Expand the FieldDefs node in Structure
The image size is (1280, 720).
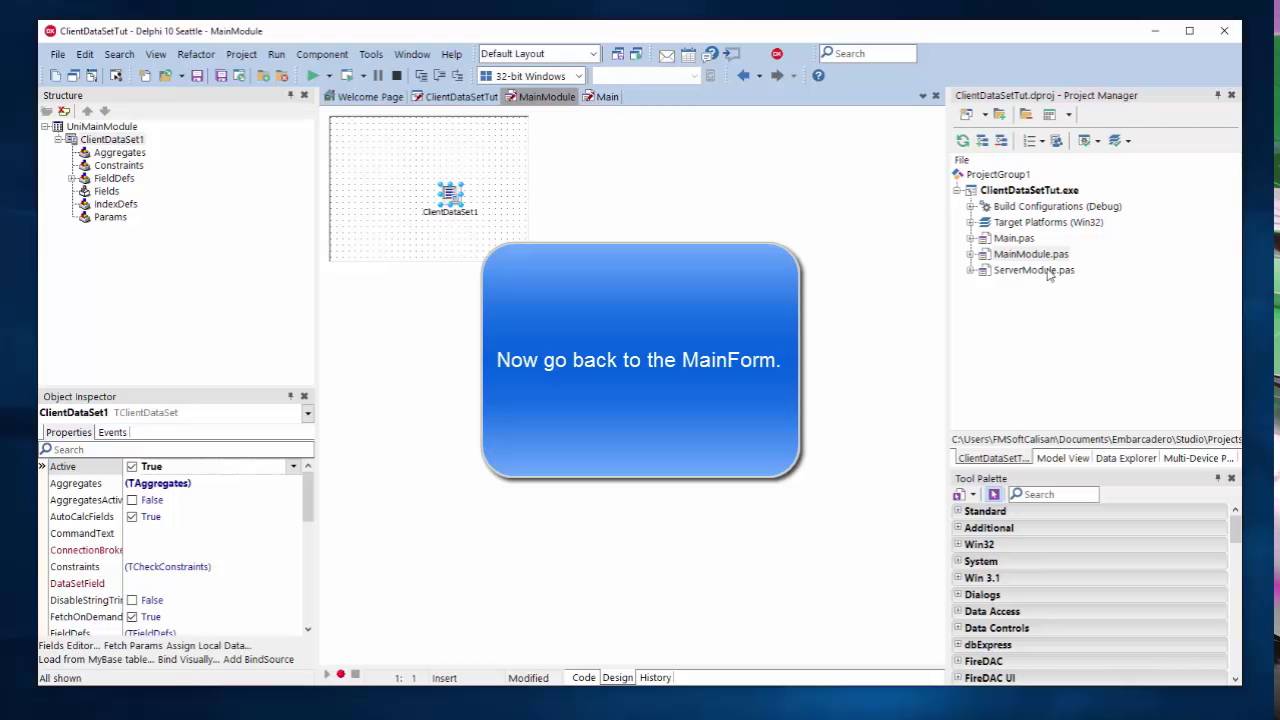coord(72,178)
